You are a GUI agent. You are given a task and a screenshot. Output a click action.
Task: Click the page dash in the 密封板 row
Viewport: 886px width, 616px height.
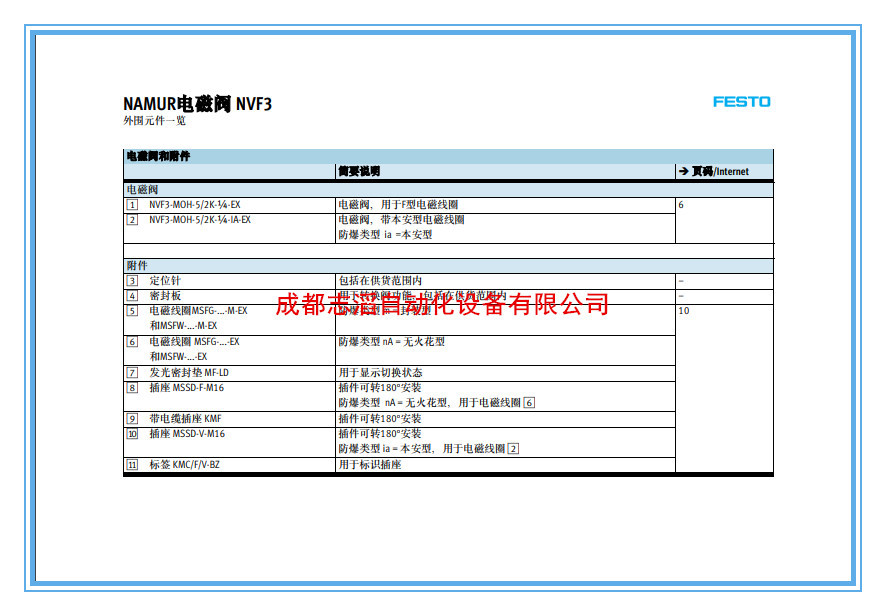[681, 296]
